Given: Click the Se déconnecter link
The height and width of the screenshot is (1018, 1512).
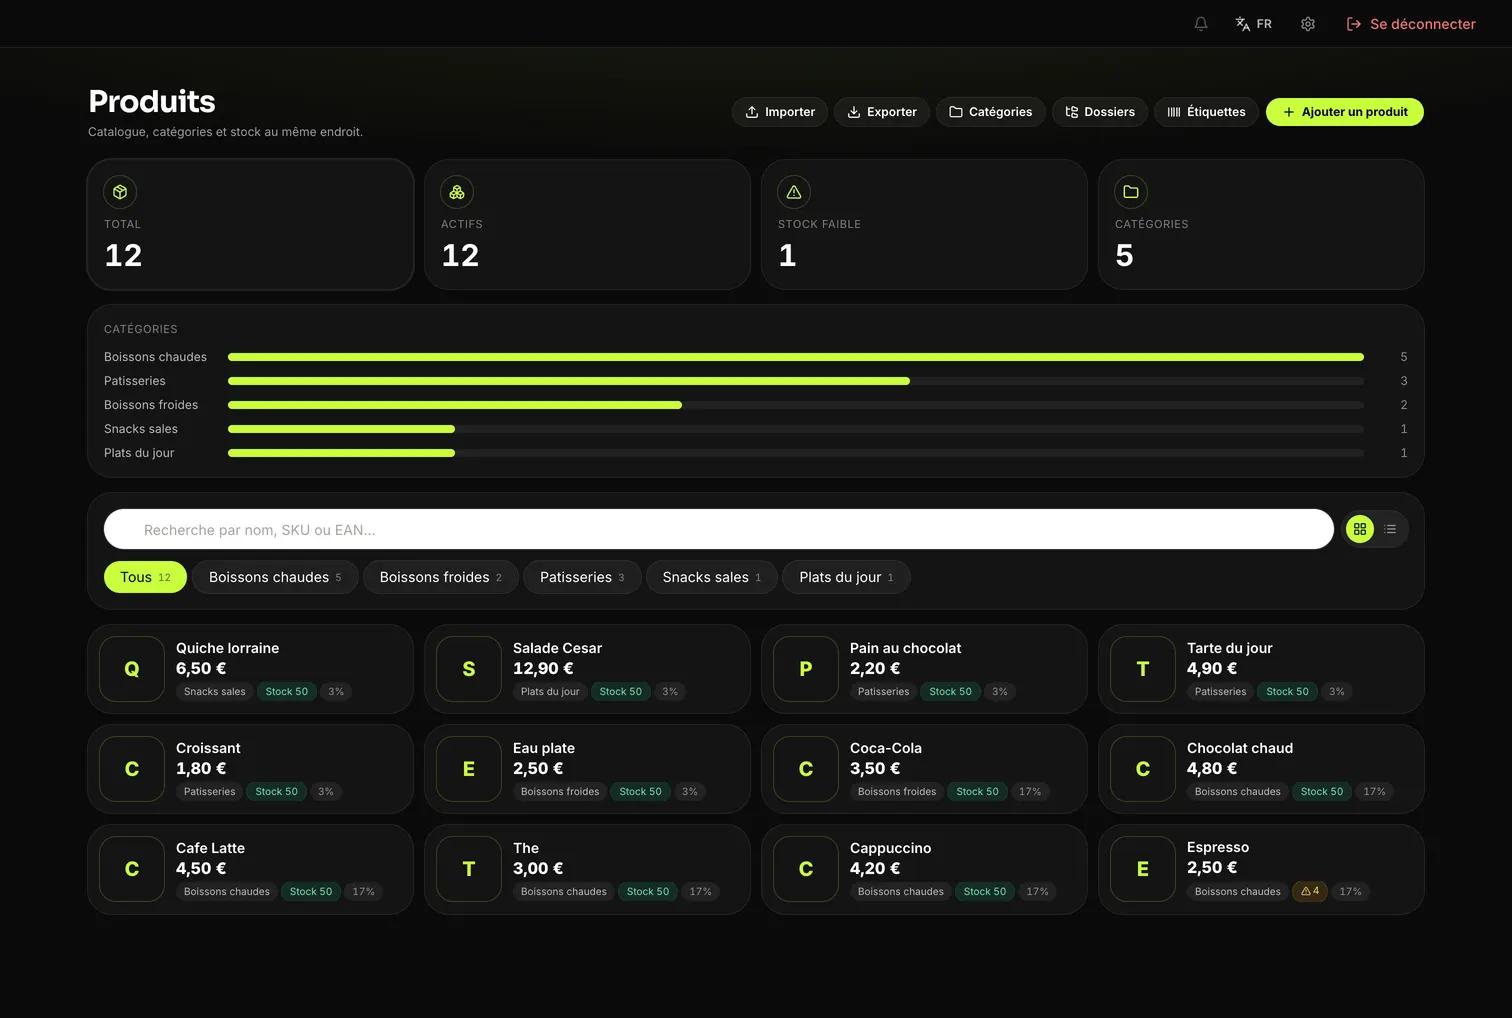Looking at the screenshot, I should (x=1411, y=24).
